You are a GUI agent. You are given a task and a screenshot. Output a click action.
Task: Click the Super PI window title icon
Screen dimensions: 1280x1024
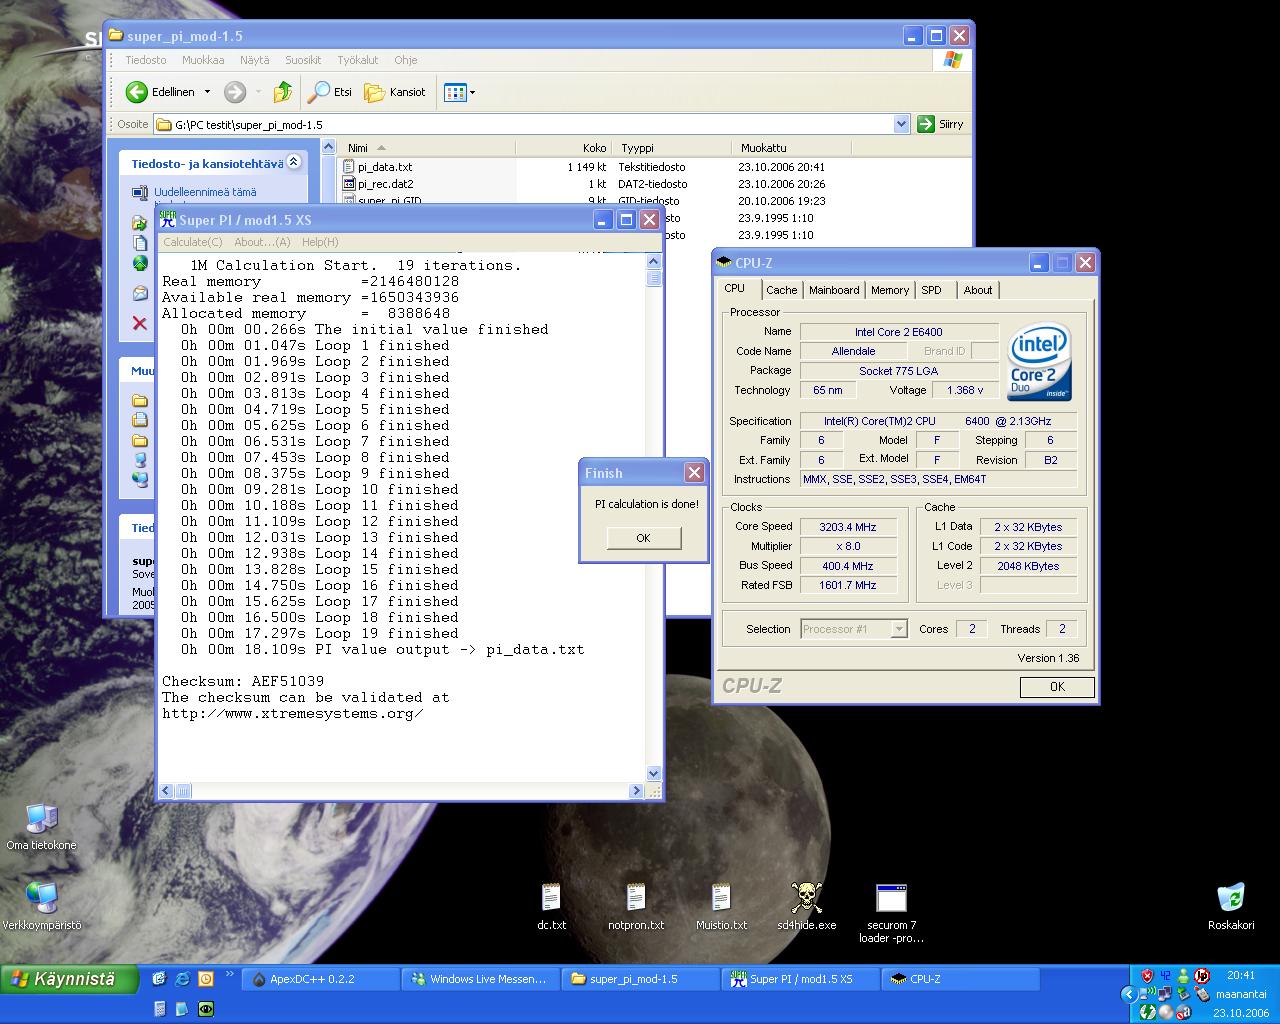click(x=168, y=220)
